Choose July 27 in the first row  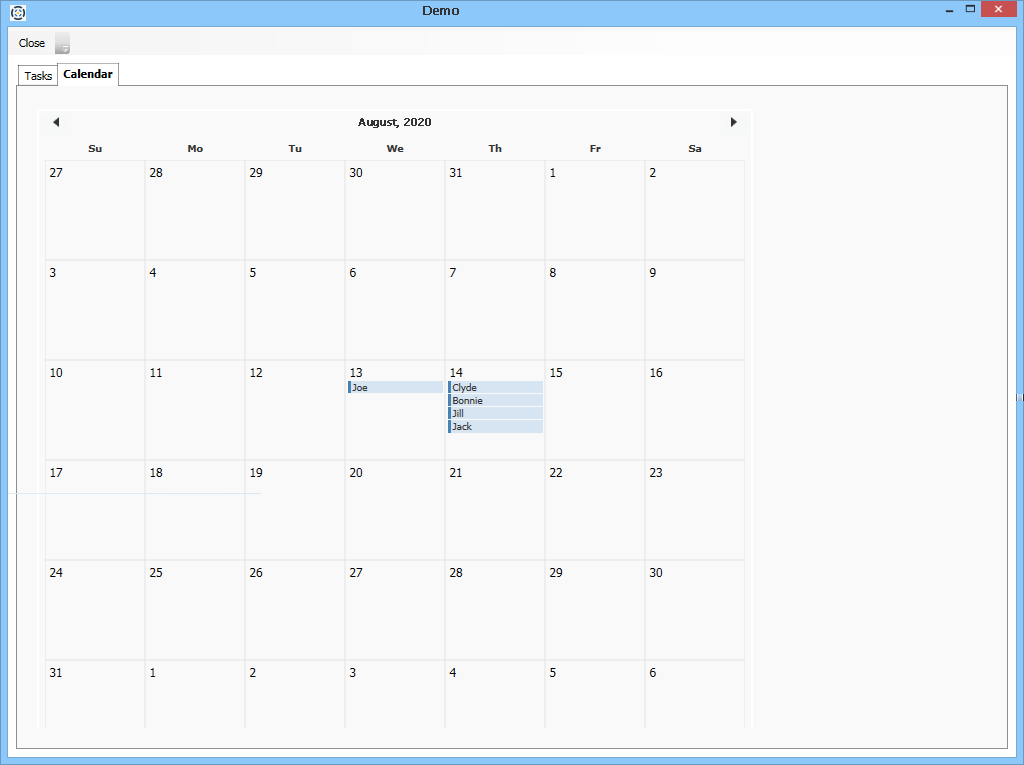[x=95, y=210]
